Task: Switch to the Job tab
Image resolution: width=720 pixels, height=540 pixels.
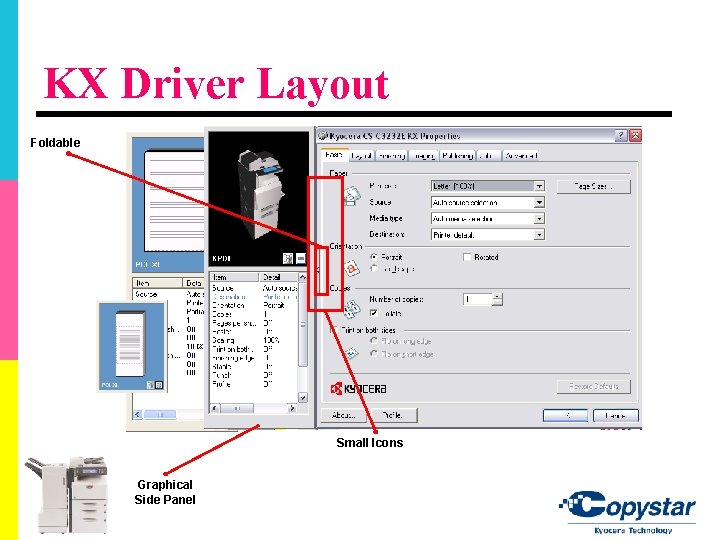Action: coord(488,156)
